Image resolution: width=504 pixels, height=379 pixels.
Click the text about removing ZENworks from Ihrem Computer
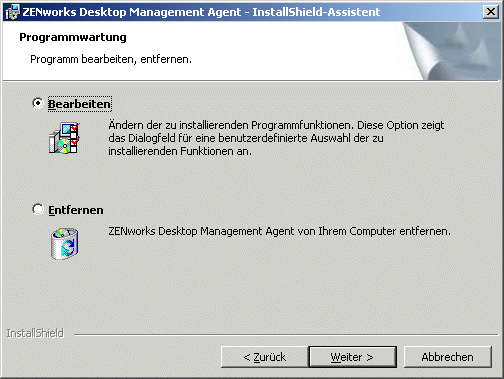279,231
